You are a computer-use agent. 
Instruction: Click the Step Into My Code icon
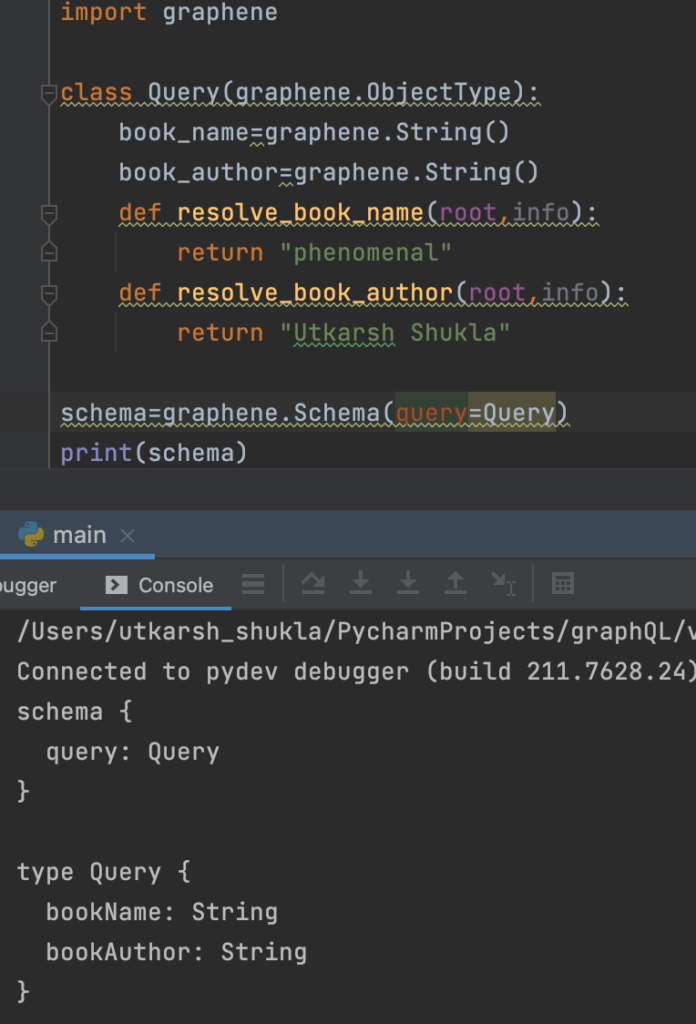408,584
